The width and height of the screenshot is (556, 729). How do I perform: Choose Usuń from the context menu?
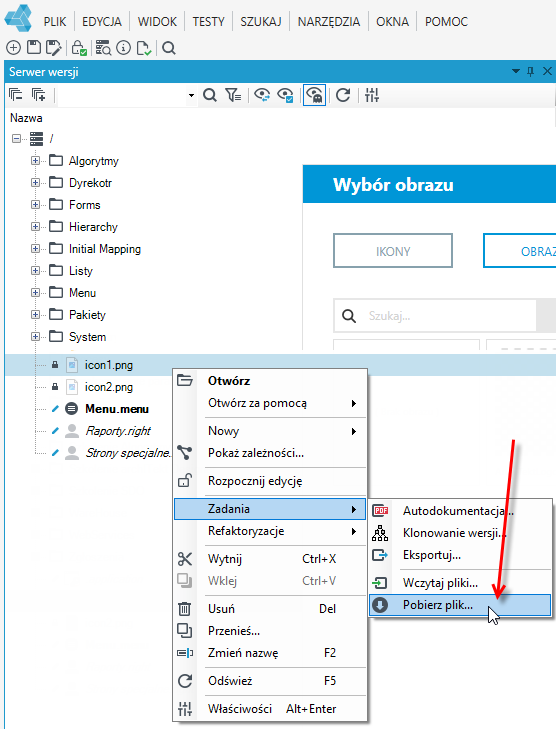(x=270, y=609)
